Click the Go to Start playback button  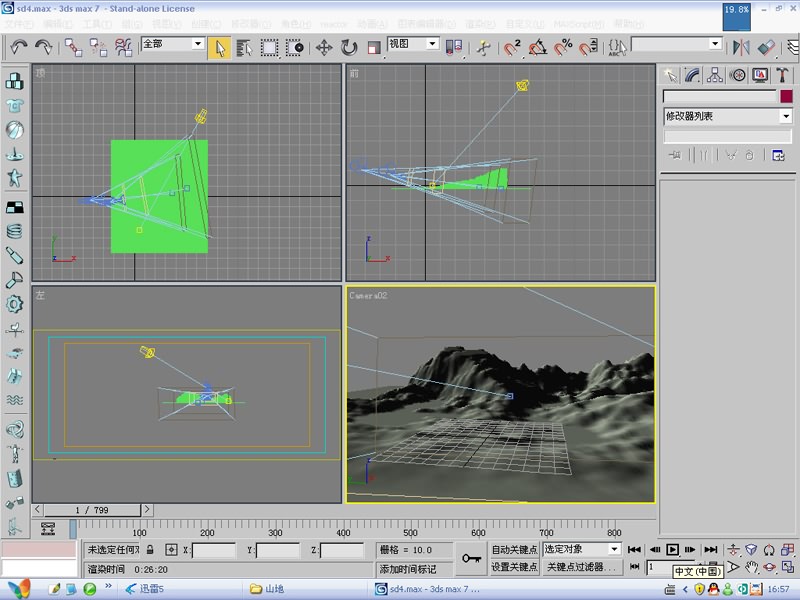click(634, 549)
